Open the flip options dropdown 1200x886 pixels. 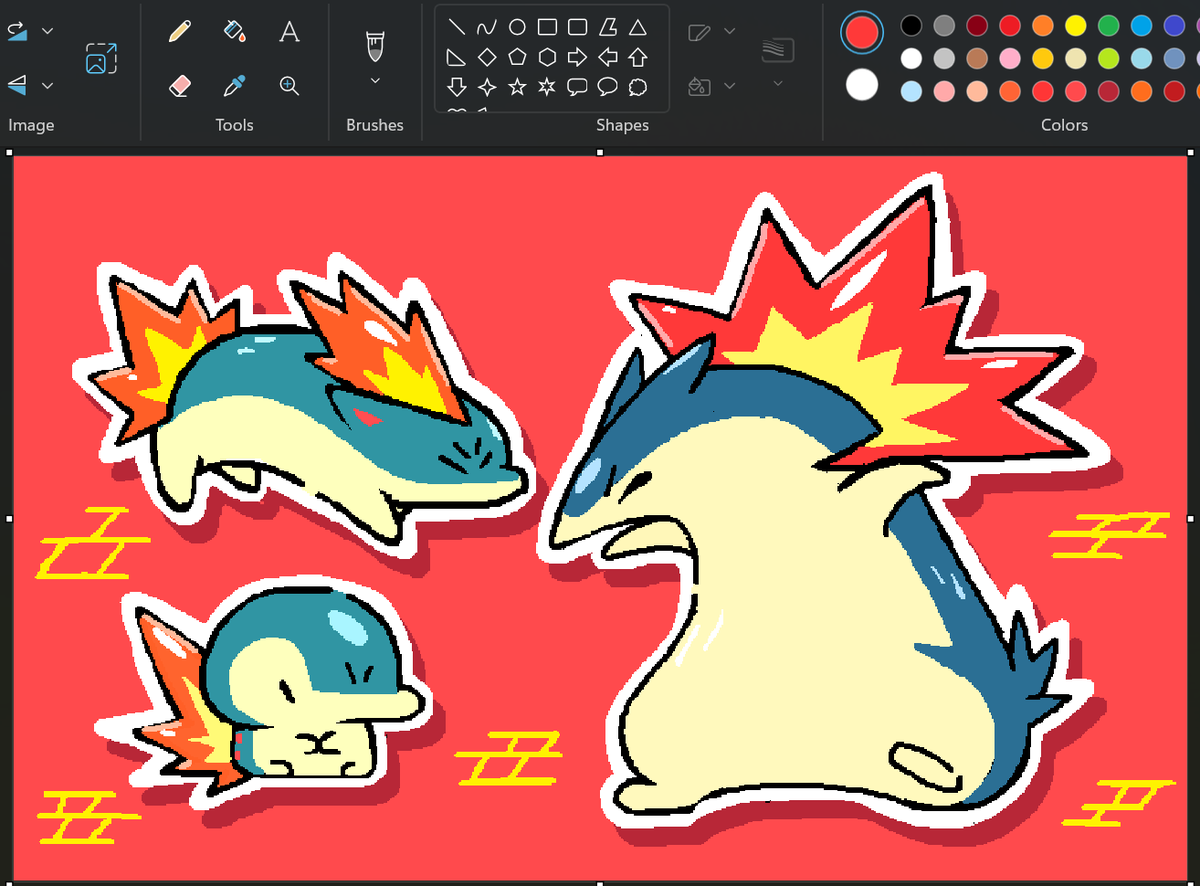point(47,84)
